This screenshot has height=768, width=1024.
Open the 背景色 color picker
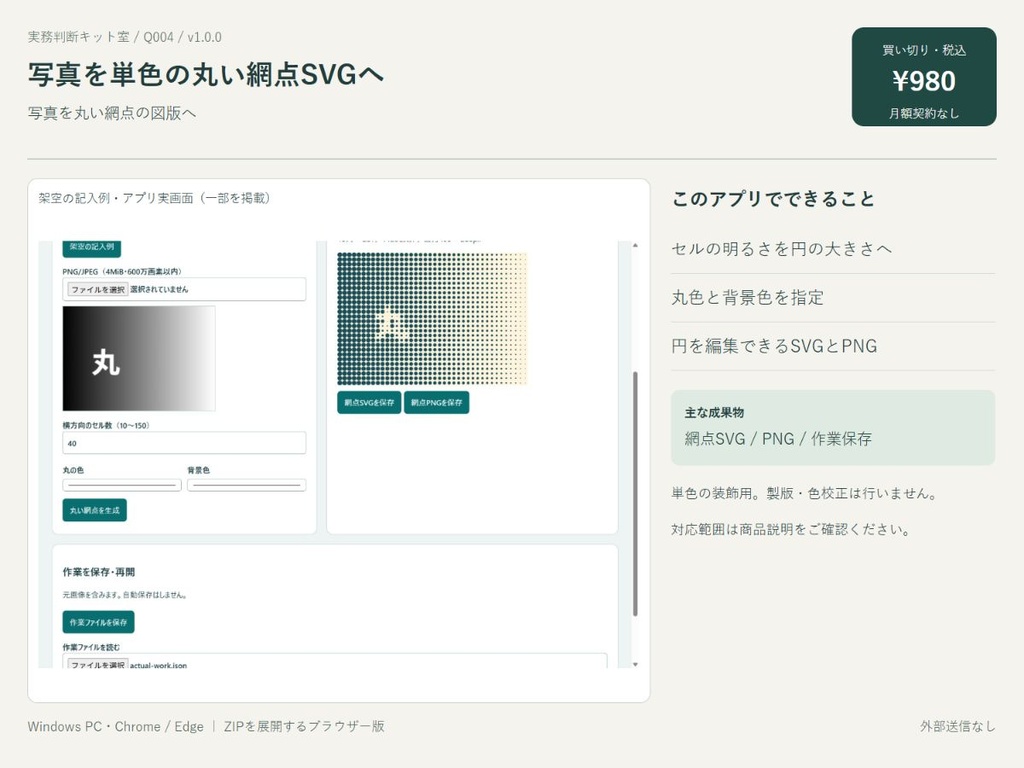tap(246, 485)
